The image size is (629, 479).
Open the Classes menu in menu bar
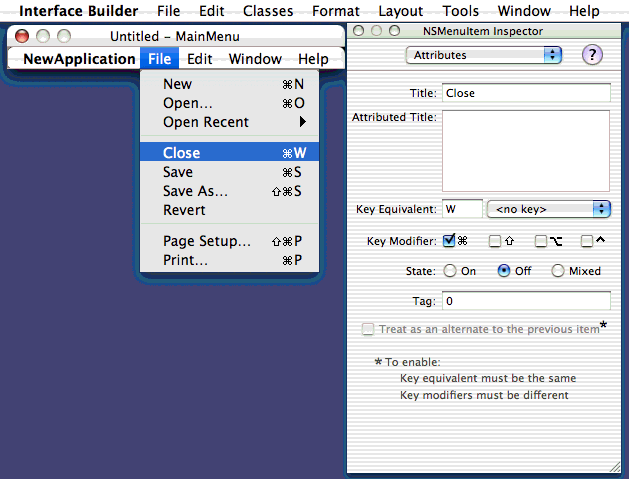click(x=268, y=11)
